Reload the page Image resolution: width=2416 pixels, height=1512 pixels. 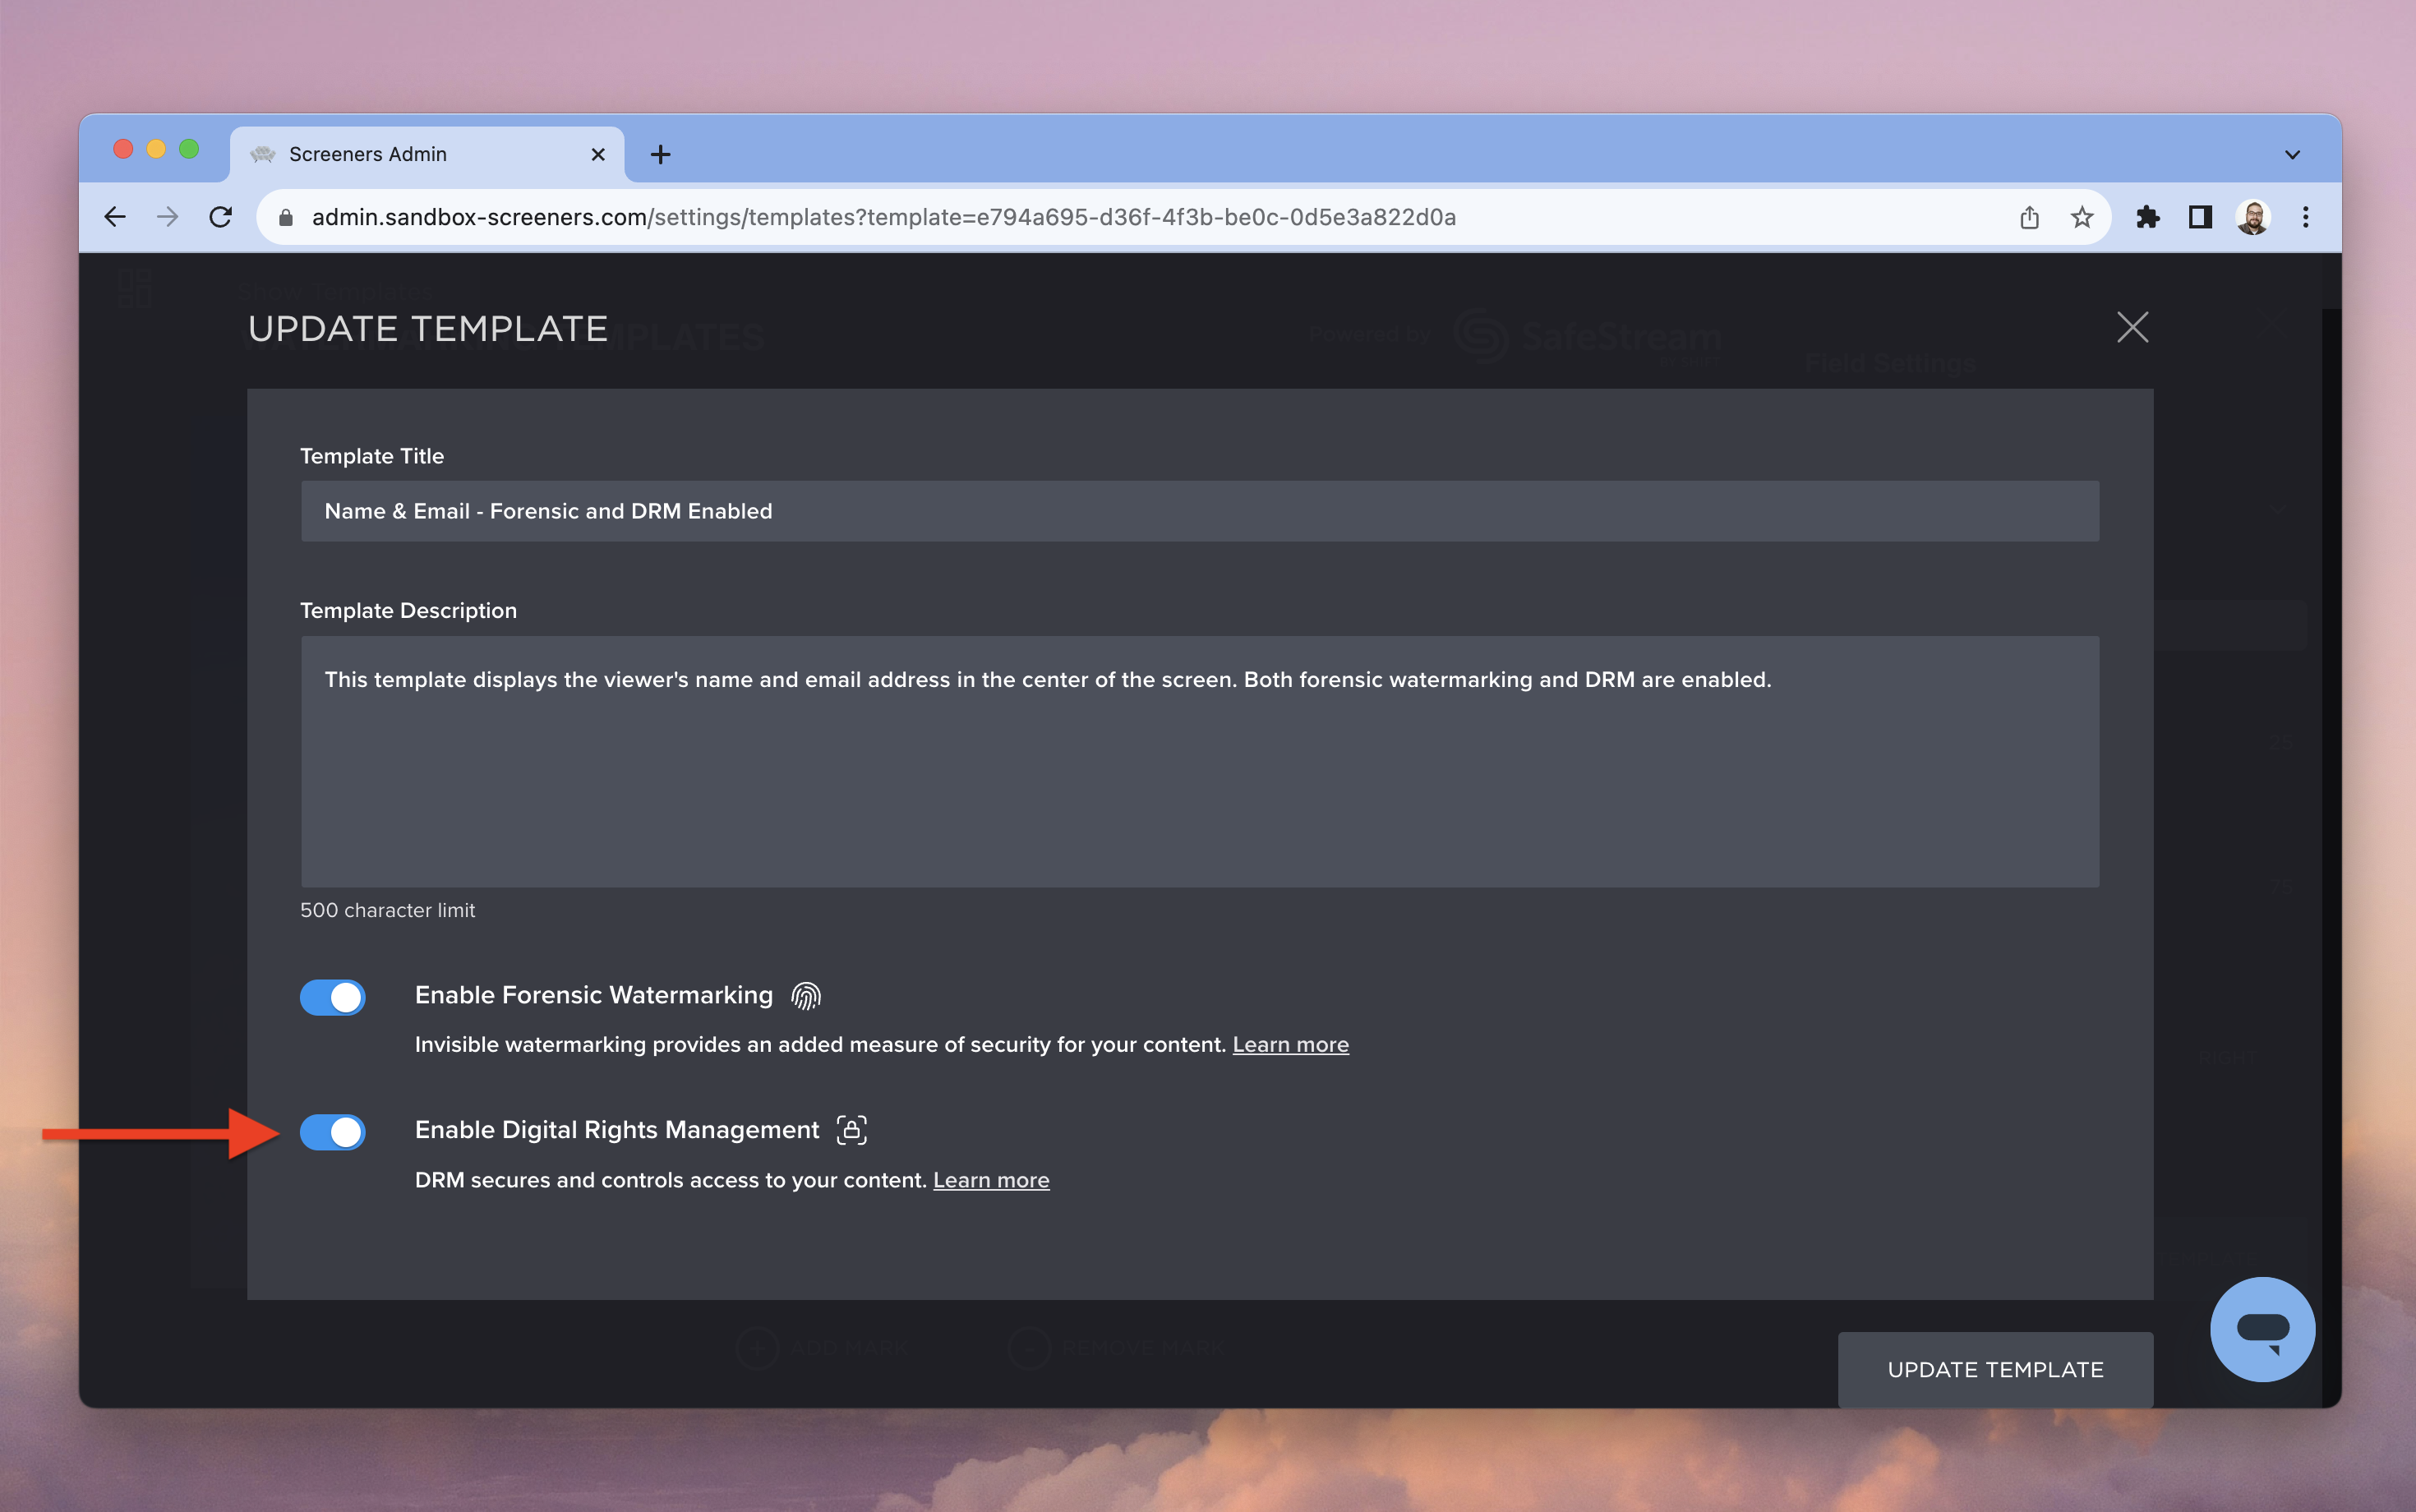tap(221, 217)
